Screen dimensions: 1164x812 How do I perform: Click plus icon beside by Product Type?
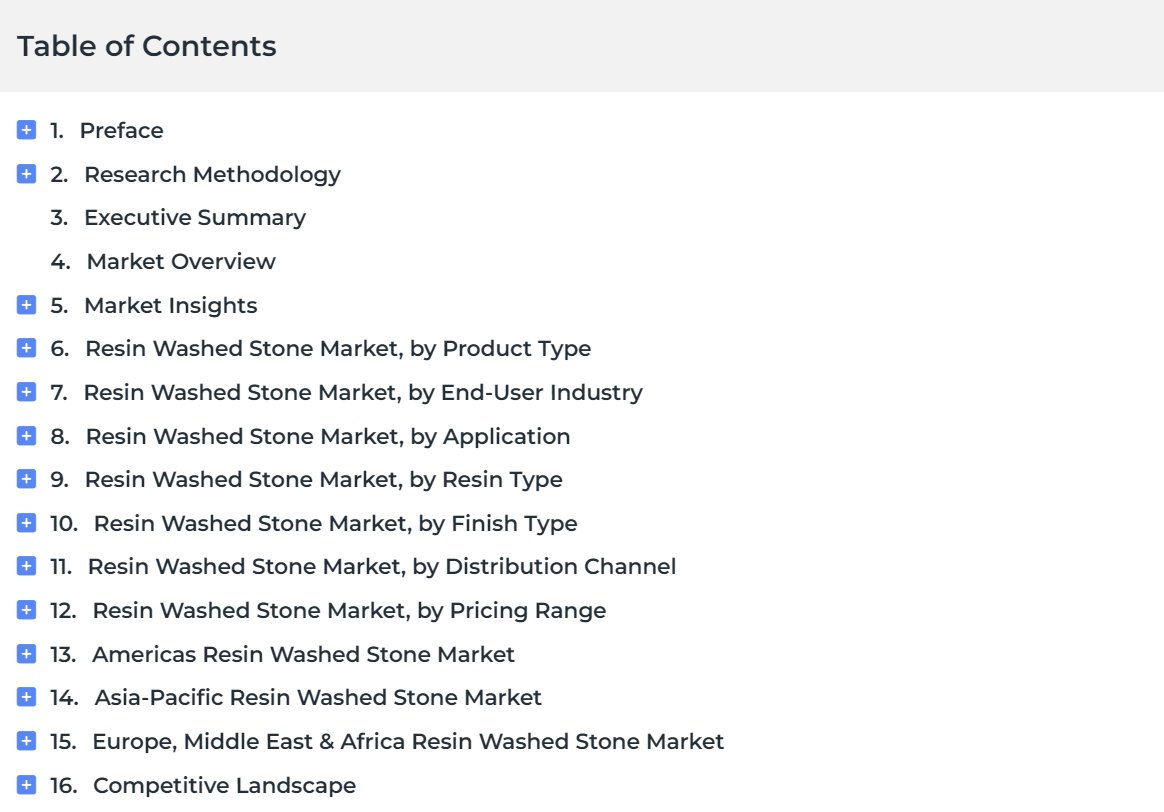coord(26,348)
